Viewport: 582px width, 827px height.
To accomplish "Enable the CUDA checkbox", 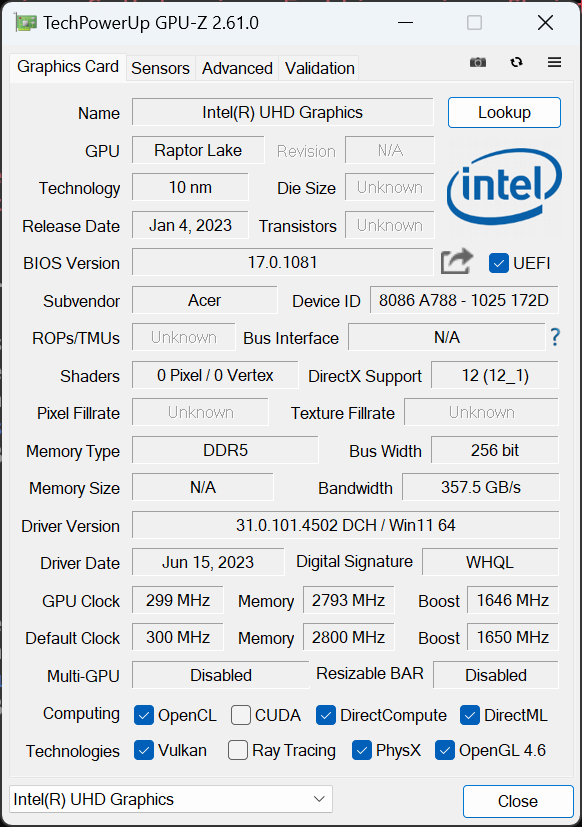I will coord(241,715).
